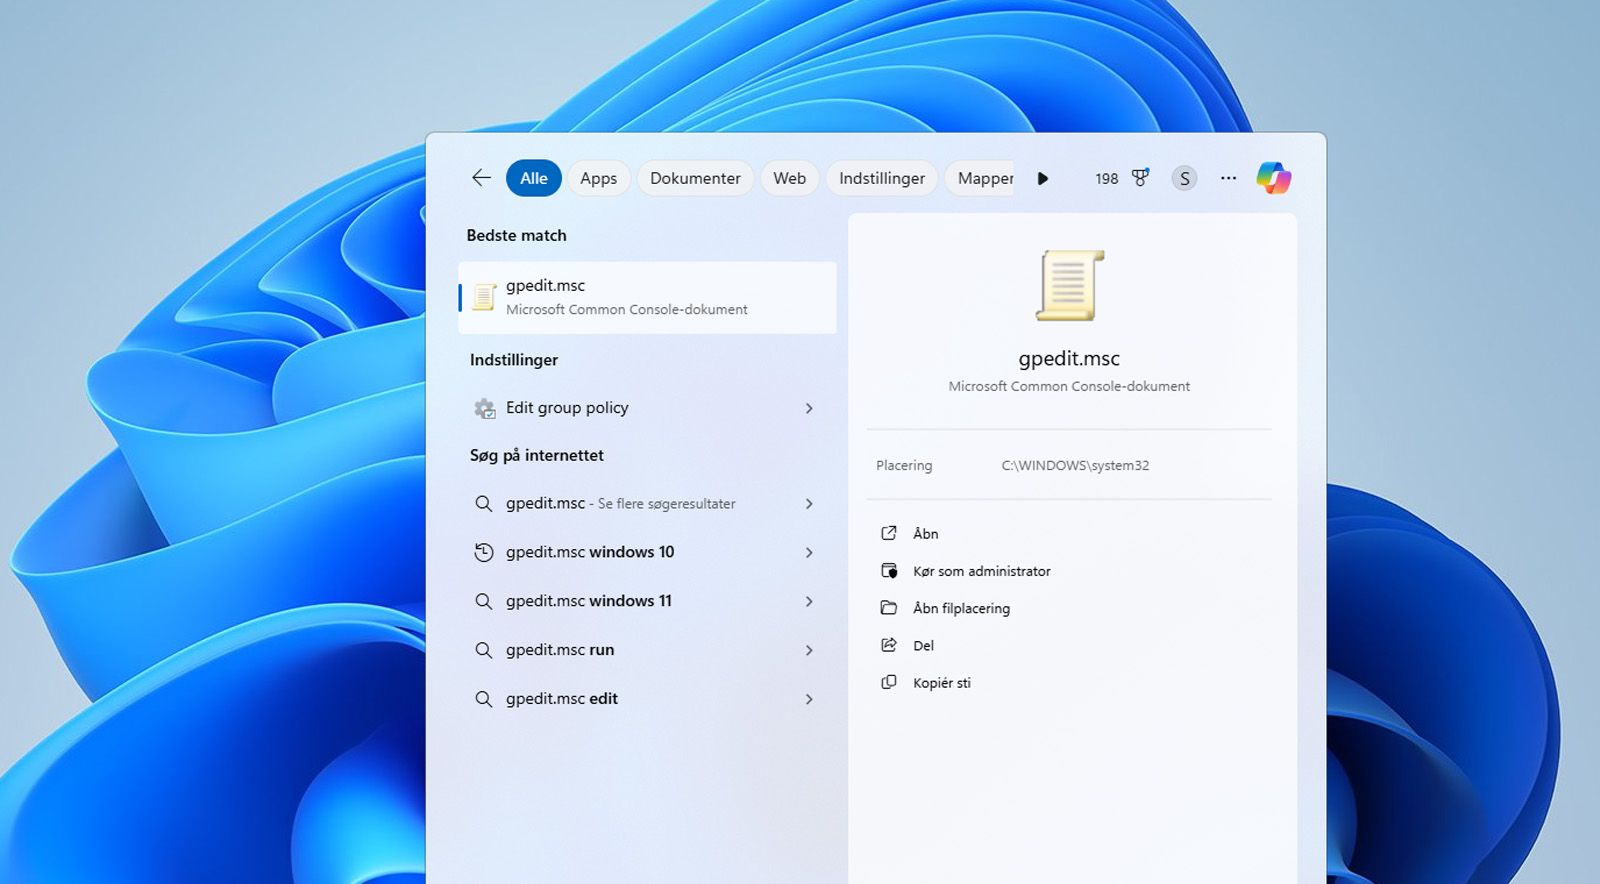The height and width of the screenshot is (884, 1600).
Task: Switch to the Dokumenter filter tab
Action: pyautogui.click(x=695, y=178)
